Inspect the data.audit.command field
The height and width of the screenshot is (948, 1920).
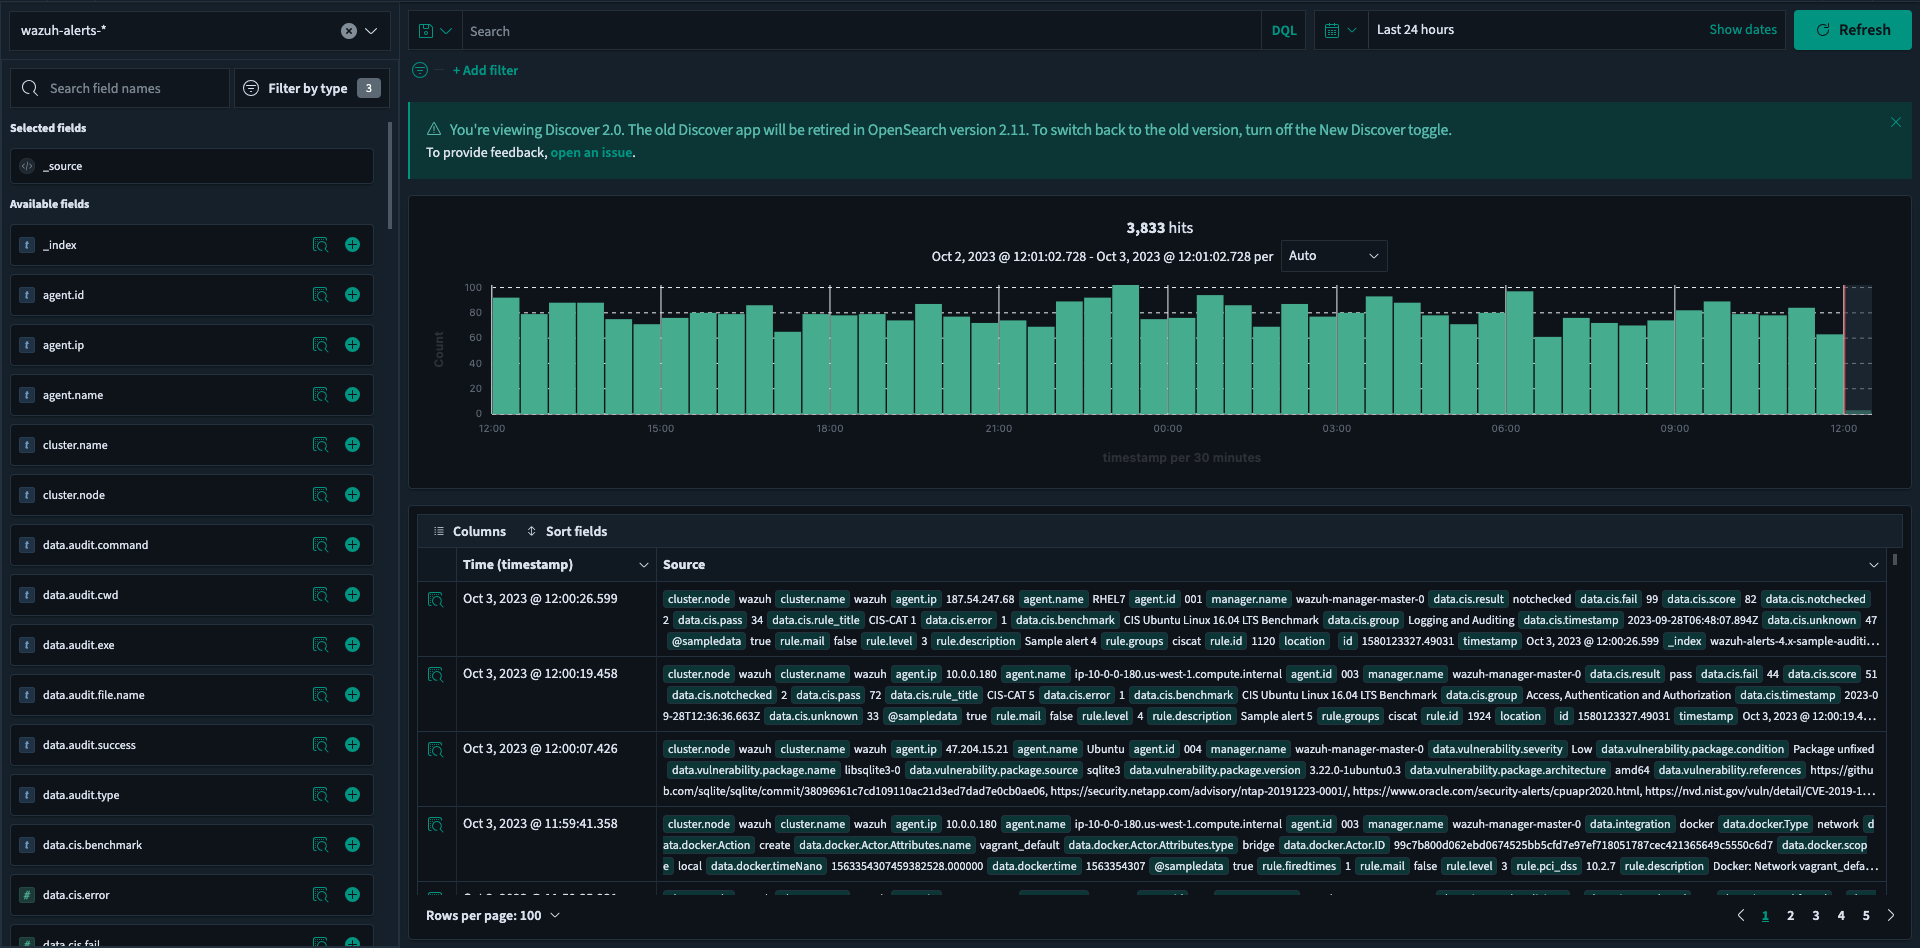pos(320,544)
